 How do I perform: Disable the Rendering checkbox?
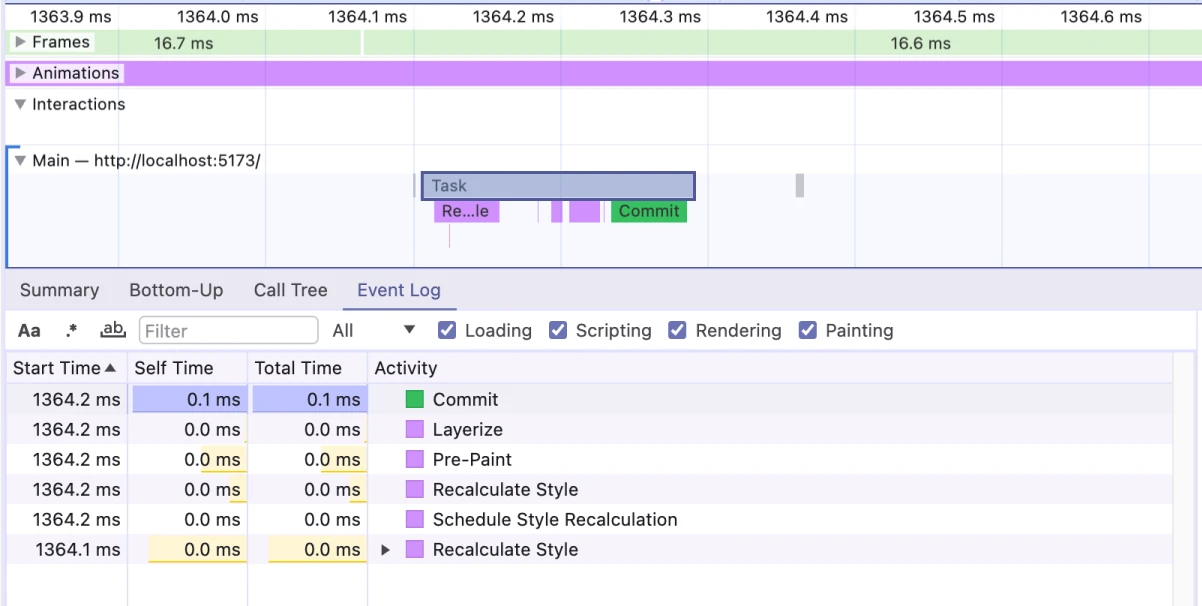tap(678, 331)
